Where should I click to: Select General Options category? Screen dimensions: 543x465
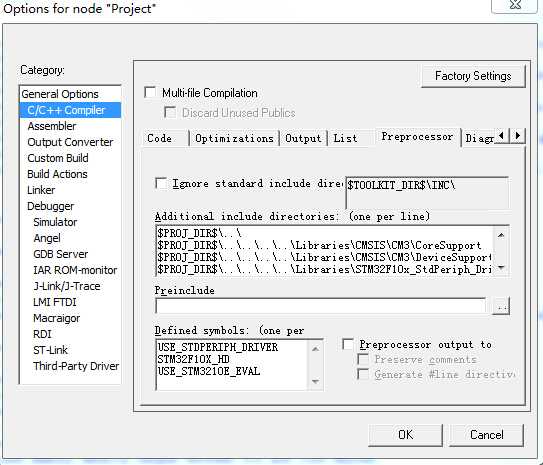coord(60,94)
